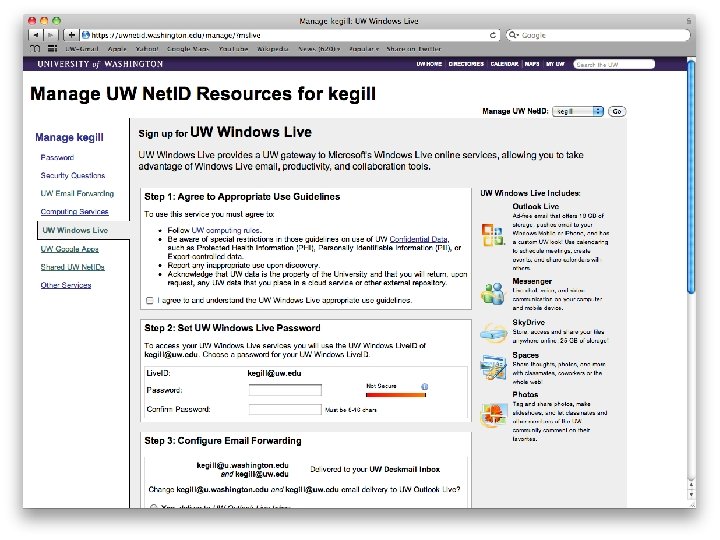Focus the Confirm Password input field
Viewport: 720px width, 540px height.
285,409
